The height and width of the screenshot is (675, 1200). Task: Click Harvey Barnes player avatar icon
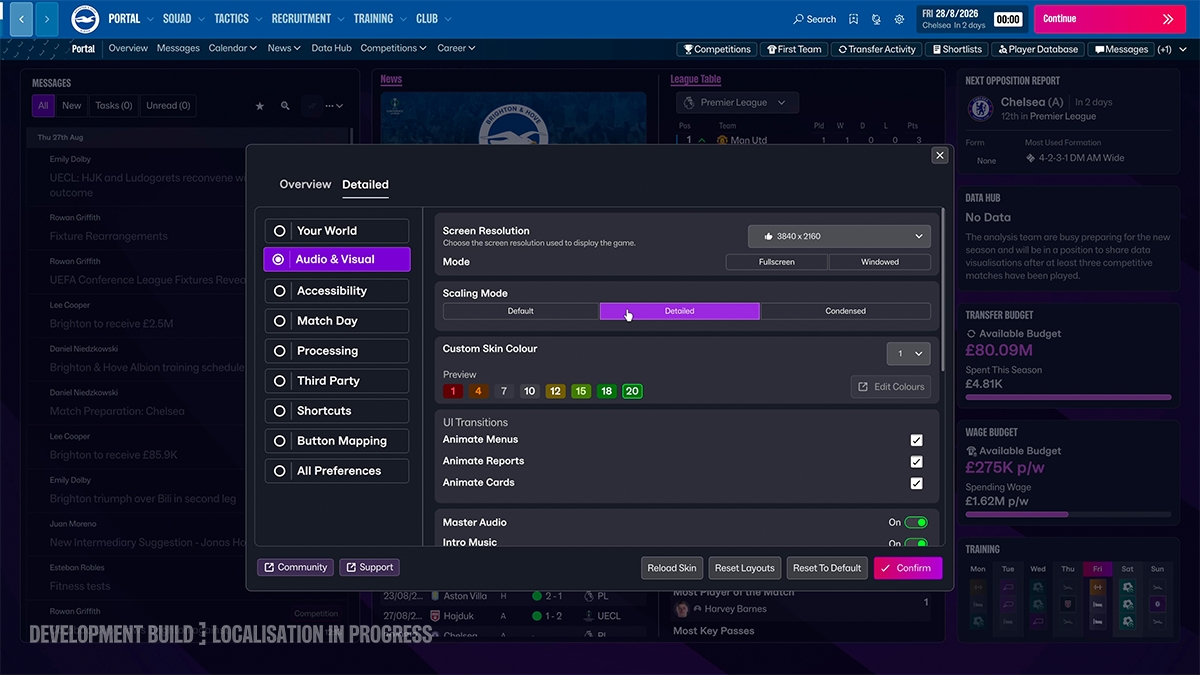pyautogui.click(x=681, y=609)
